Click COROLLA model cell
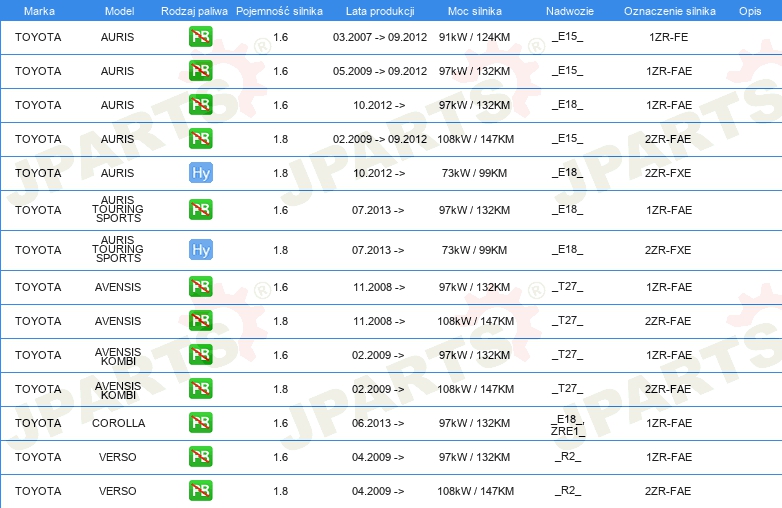 pyautogui.click(x=118, y=423)
